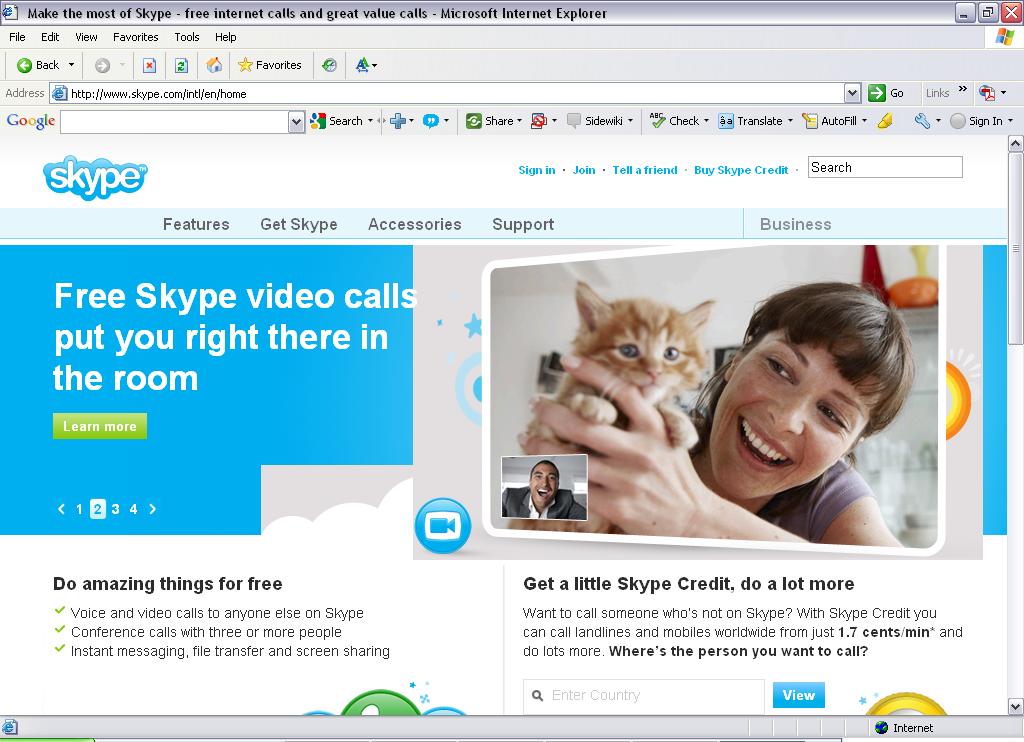Go to slide 4 in the banner pager
The width and height of the screenshot is (1024, 742).
(133, 509)
